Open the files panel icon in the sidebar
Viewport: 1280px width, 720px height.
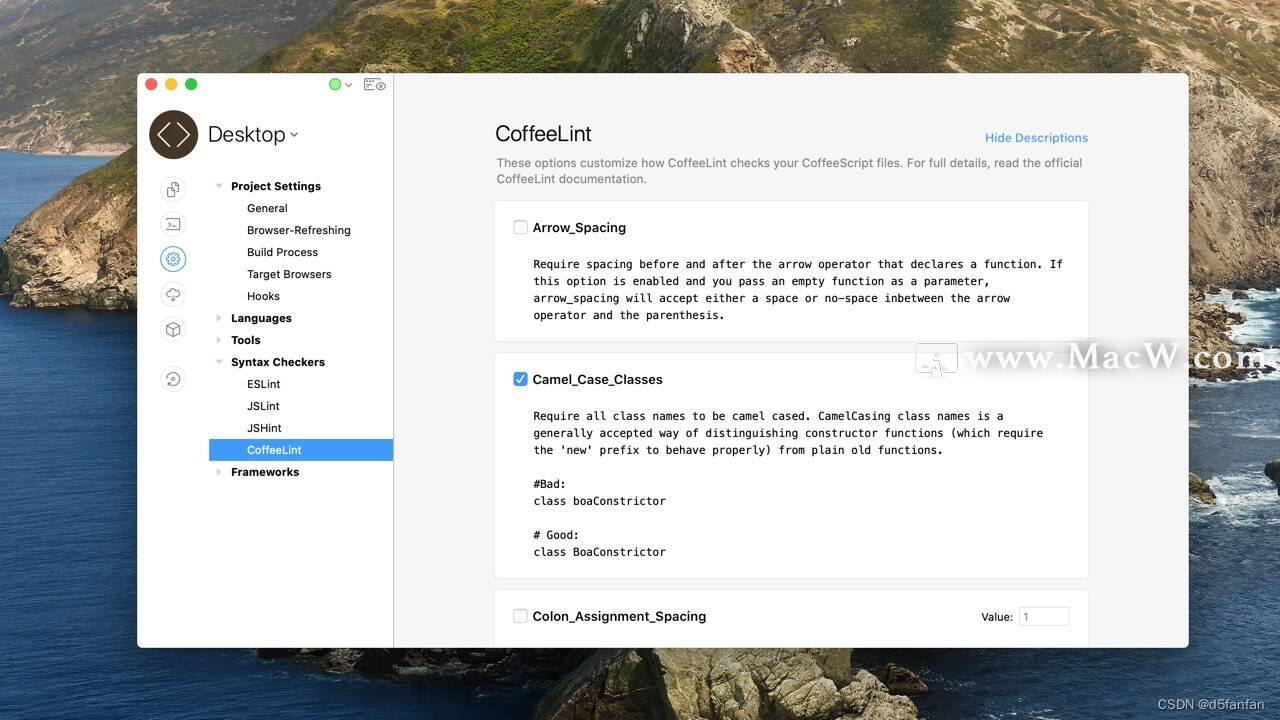tap(173, 189)
